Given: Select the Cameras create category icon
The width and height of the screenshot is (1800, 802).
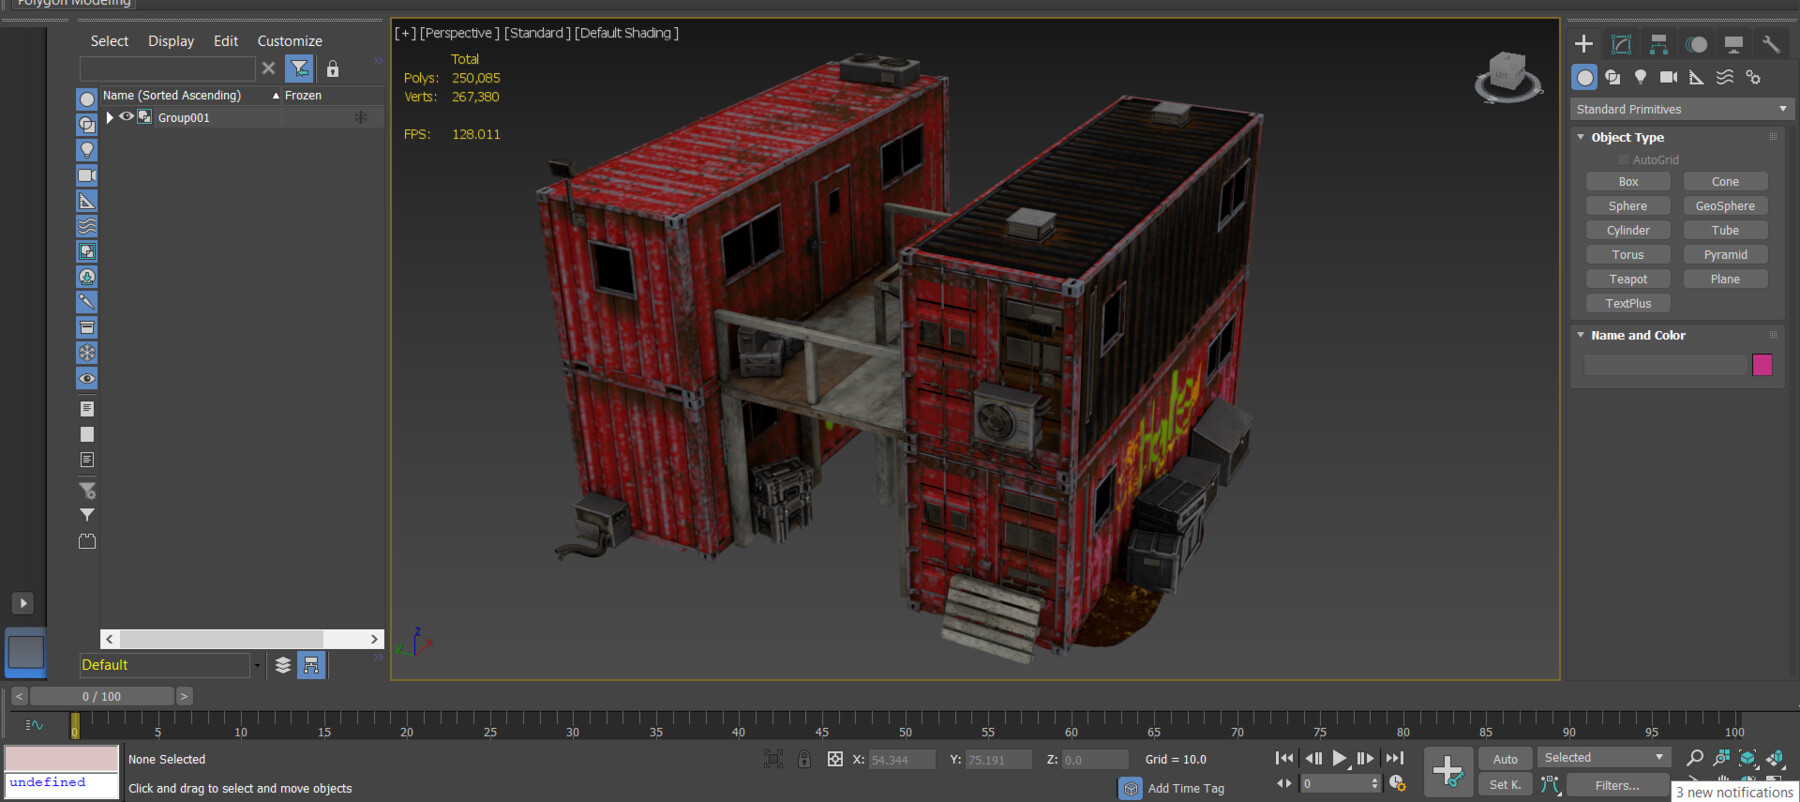Looking at the screenshot, I should (x=1669, y=77).
